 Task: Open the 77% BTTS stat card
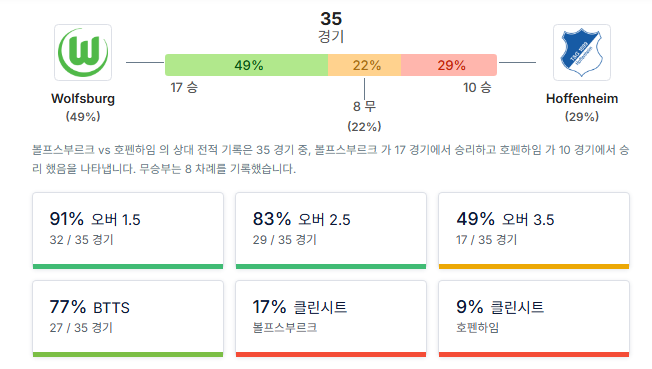point(128,319)
